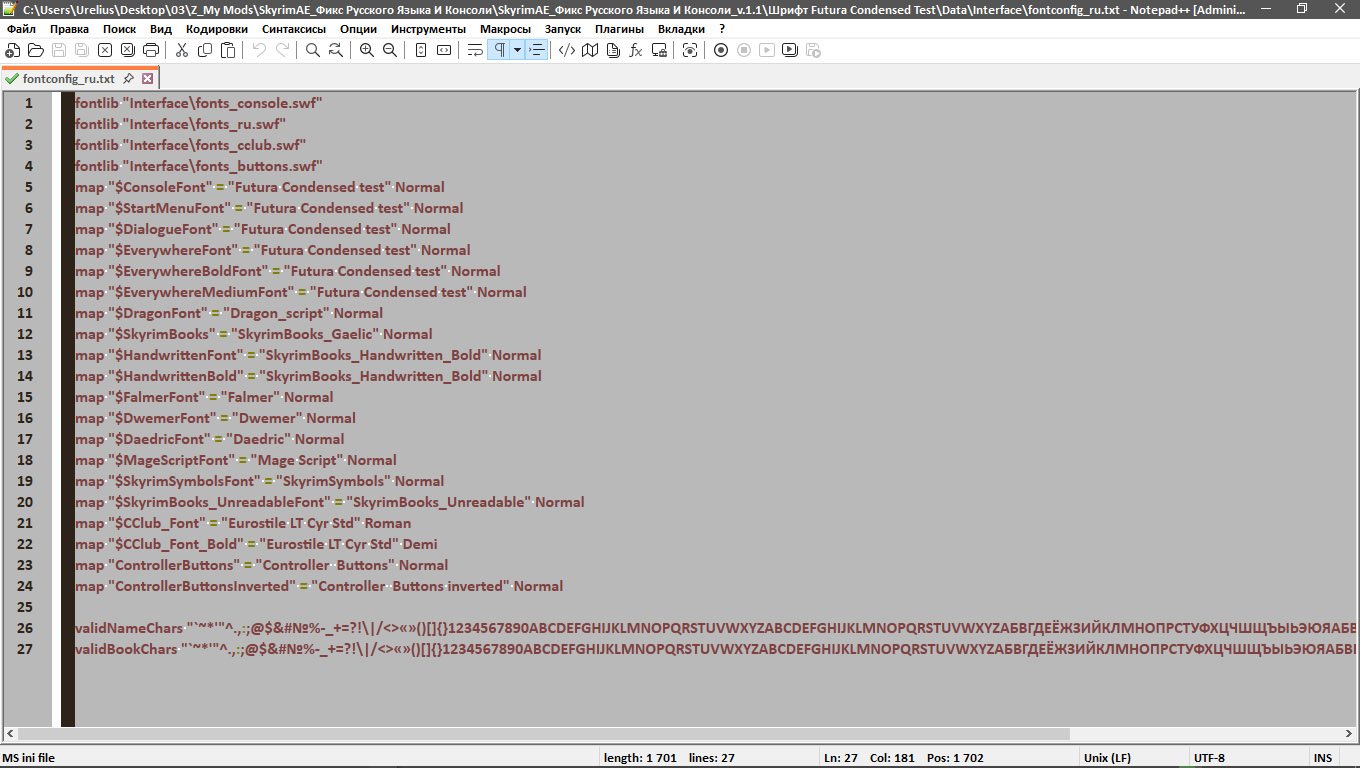Click Unix (LF) line ending status
Screen dimensions: 1360x768
(x=1132, y=758)
